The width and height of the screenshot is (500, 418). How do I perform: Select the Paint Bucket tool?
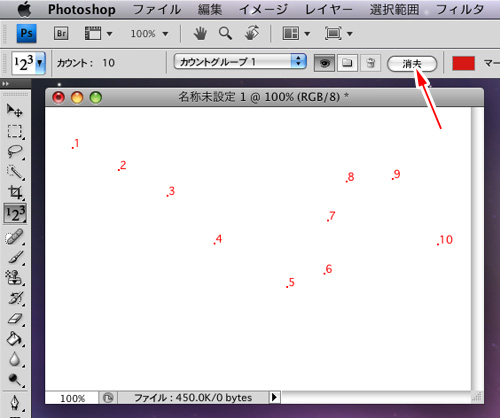point(15,339)
